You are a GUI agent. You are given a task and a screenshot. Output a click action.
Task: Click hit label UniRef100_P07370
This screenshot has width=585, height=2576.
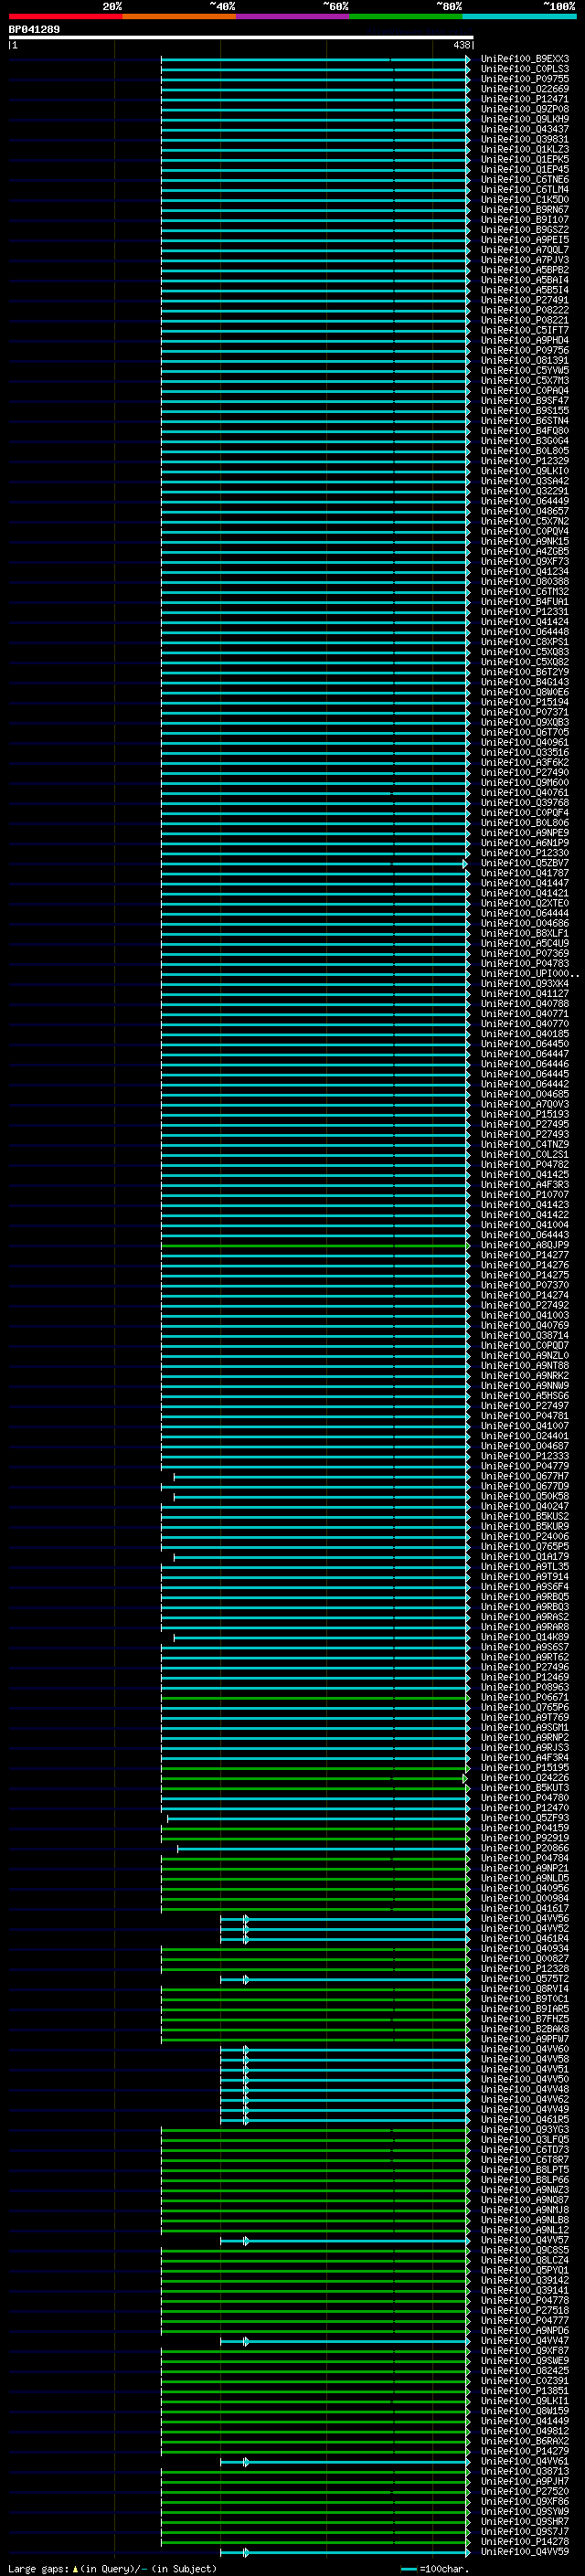click(x=525, y=1286)
